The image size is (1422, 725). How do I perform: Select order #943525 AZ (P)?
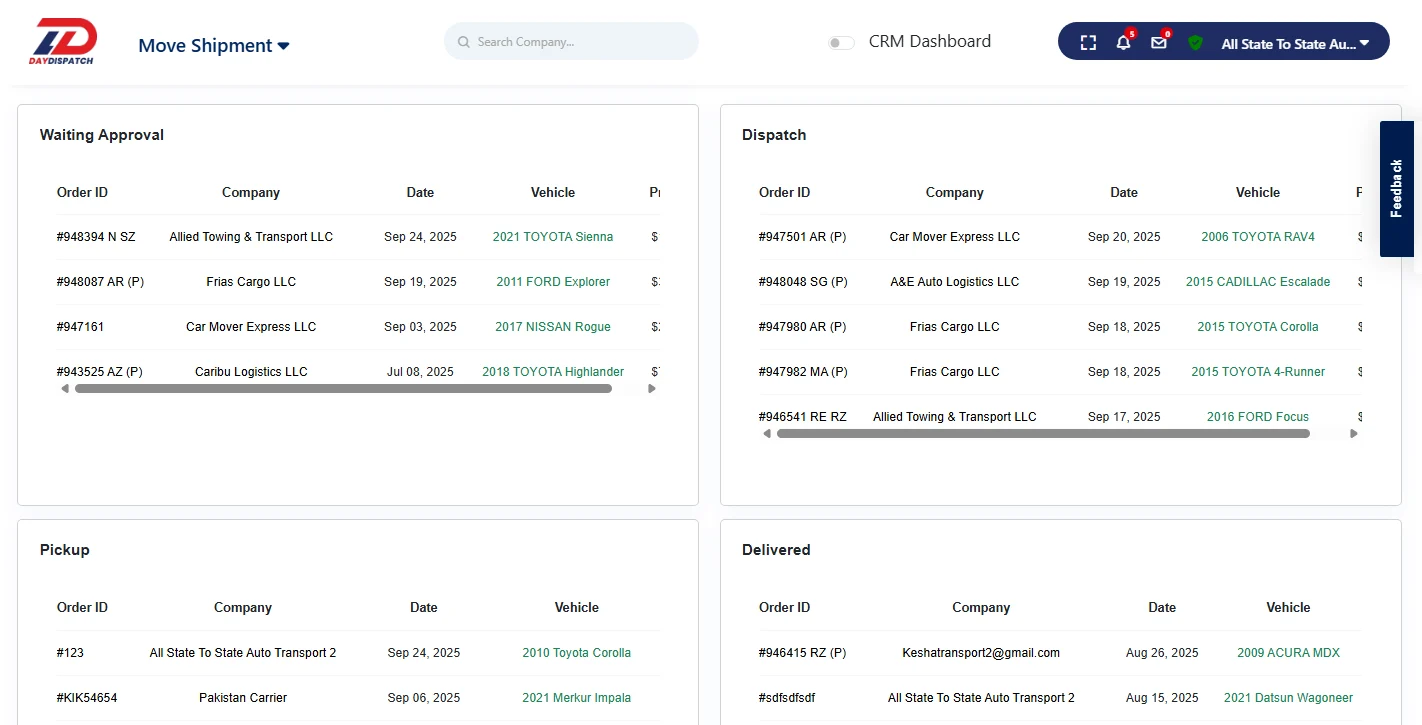(x=100, y=372)
